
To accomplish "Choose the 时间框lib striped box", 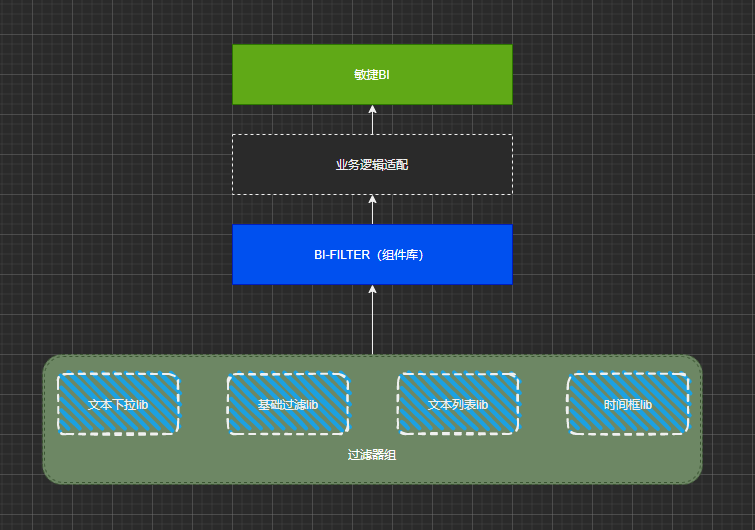I will (x=628, y=404).
